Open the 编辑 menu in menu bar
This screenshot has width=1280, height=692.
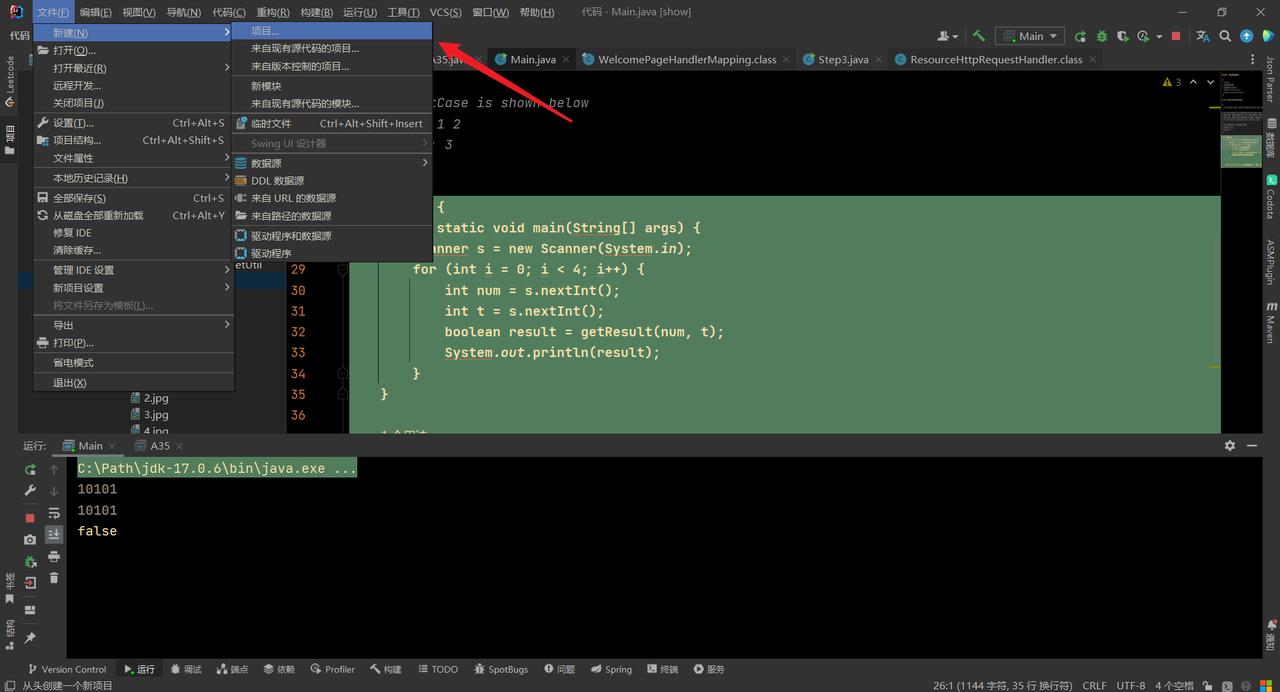(x=95, y=12)
